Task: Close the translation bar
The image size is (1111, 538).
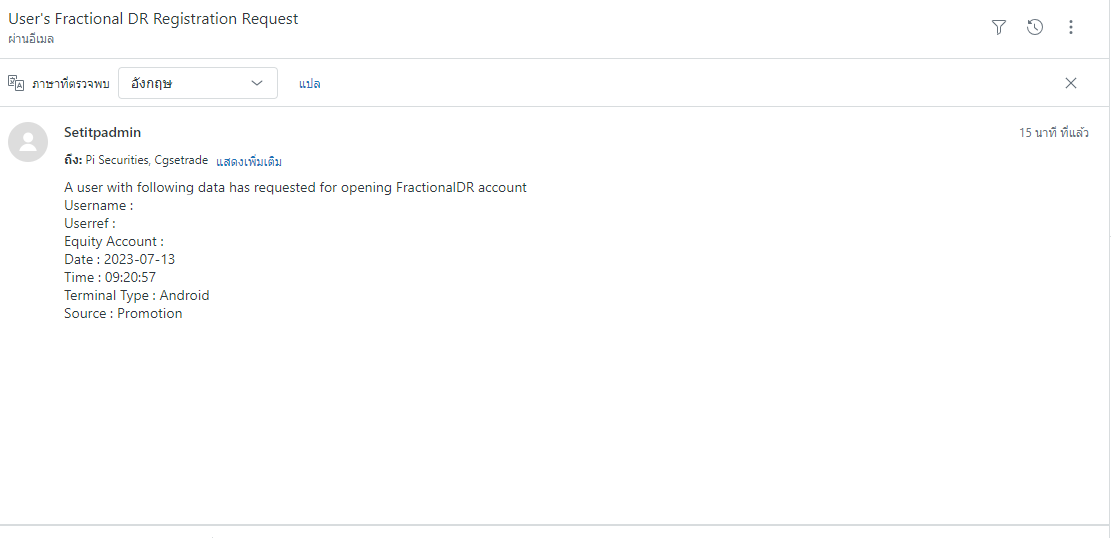Action: 1071,83
